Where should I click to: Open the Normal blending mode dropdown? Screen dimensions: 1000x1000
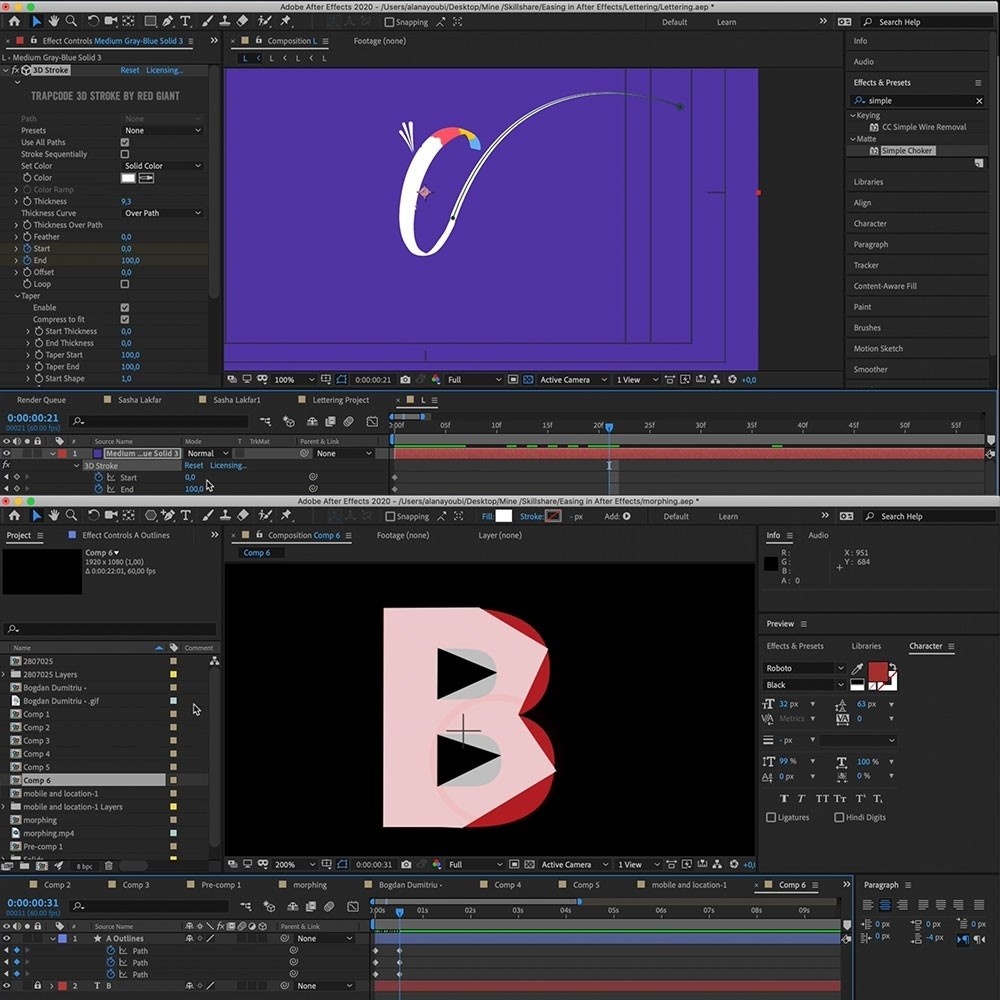click(x=207, y=453)
